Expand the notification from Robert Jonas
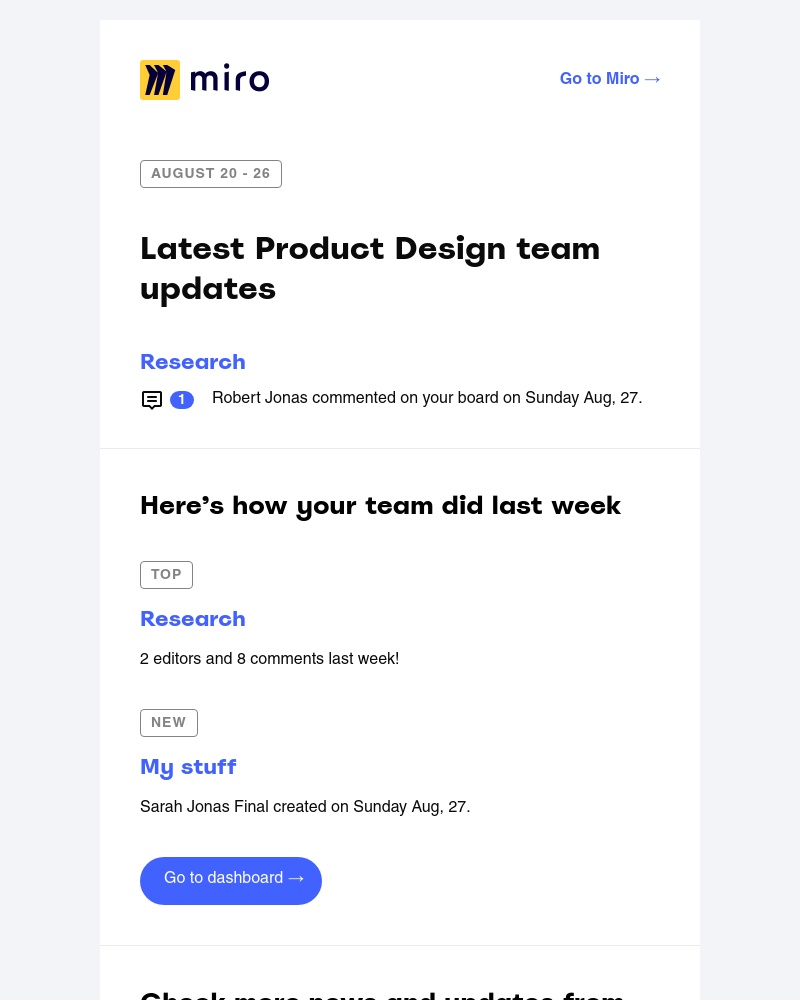 point(427,398)
